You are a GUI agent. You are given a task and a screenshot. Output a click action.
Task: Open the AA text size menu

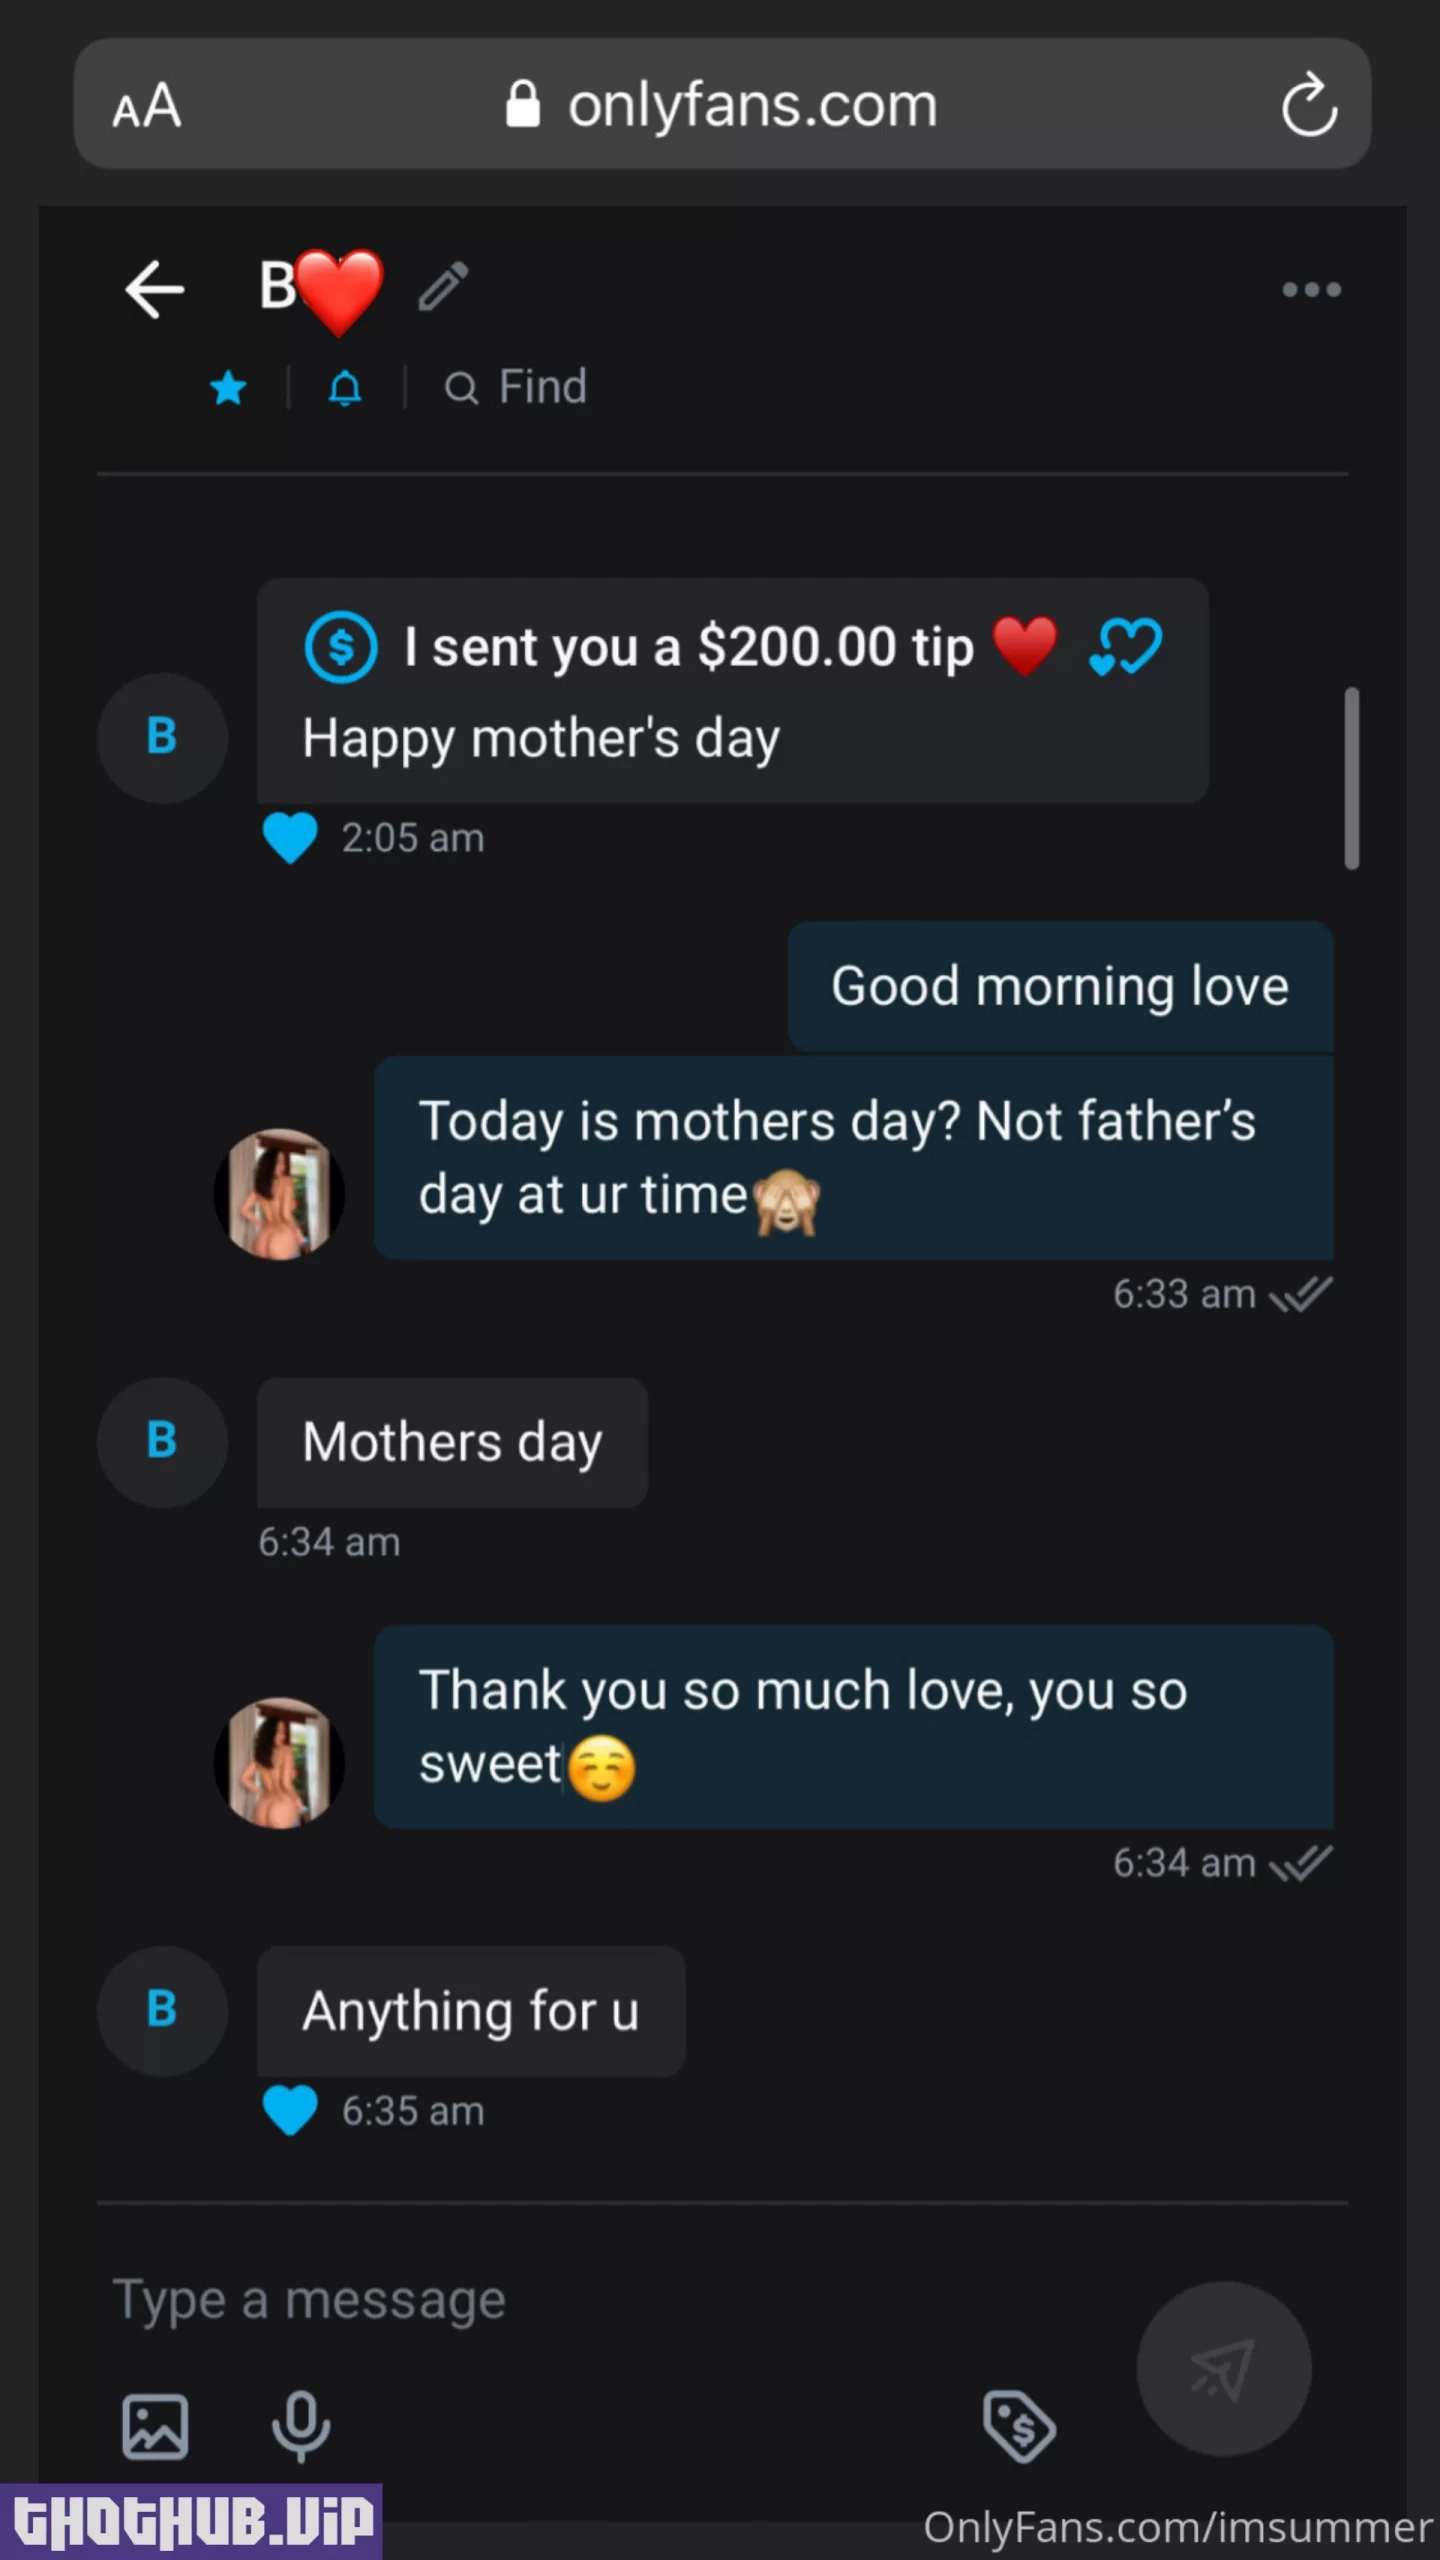click(x=147, y=105)
